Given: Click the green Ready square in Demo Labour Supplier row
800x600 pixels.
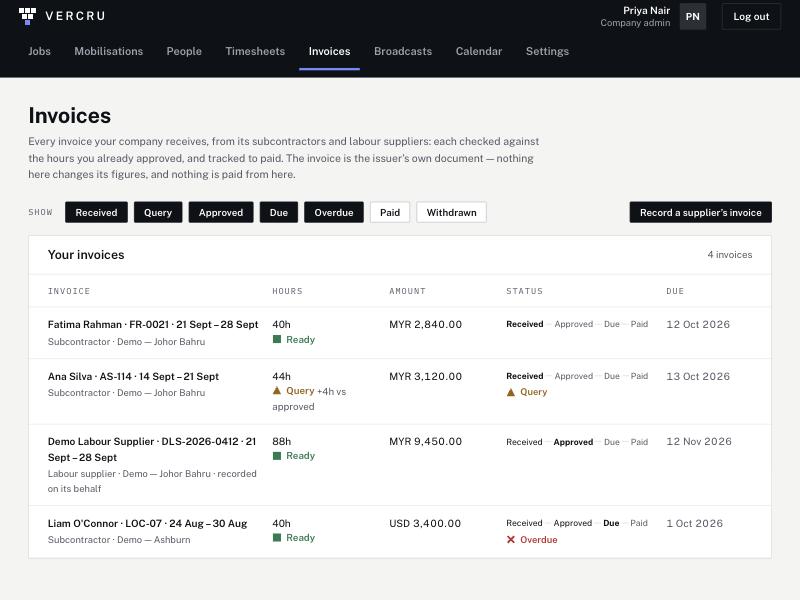Looking at the screenshot, I should point(277,456).
